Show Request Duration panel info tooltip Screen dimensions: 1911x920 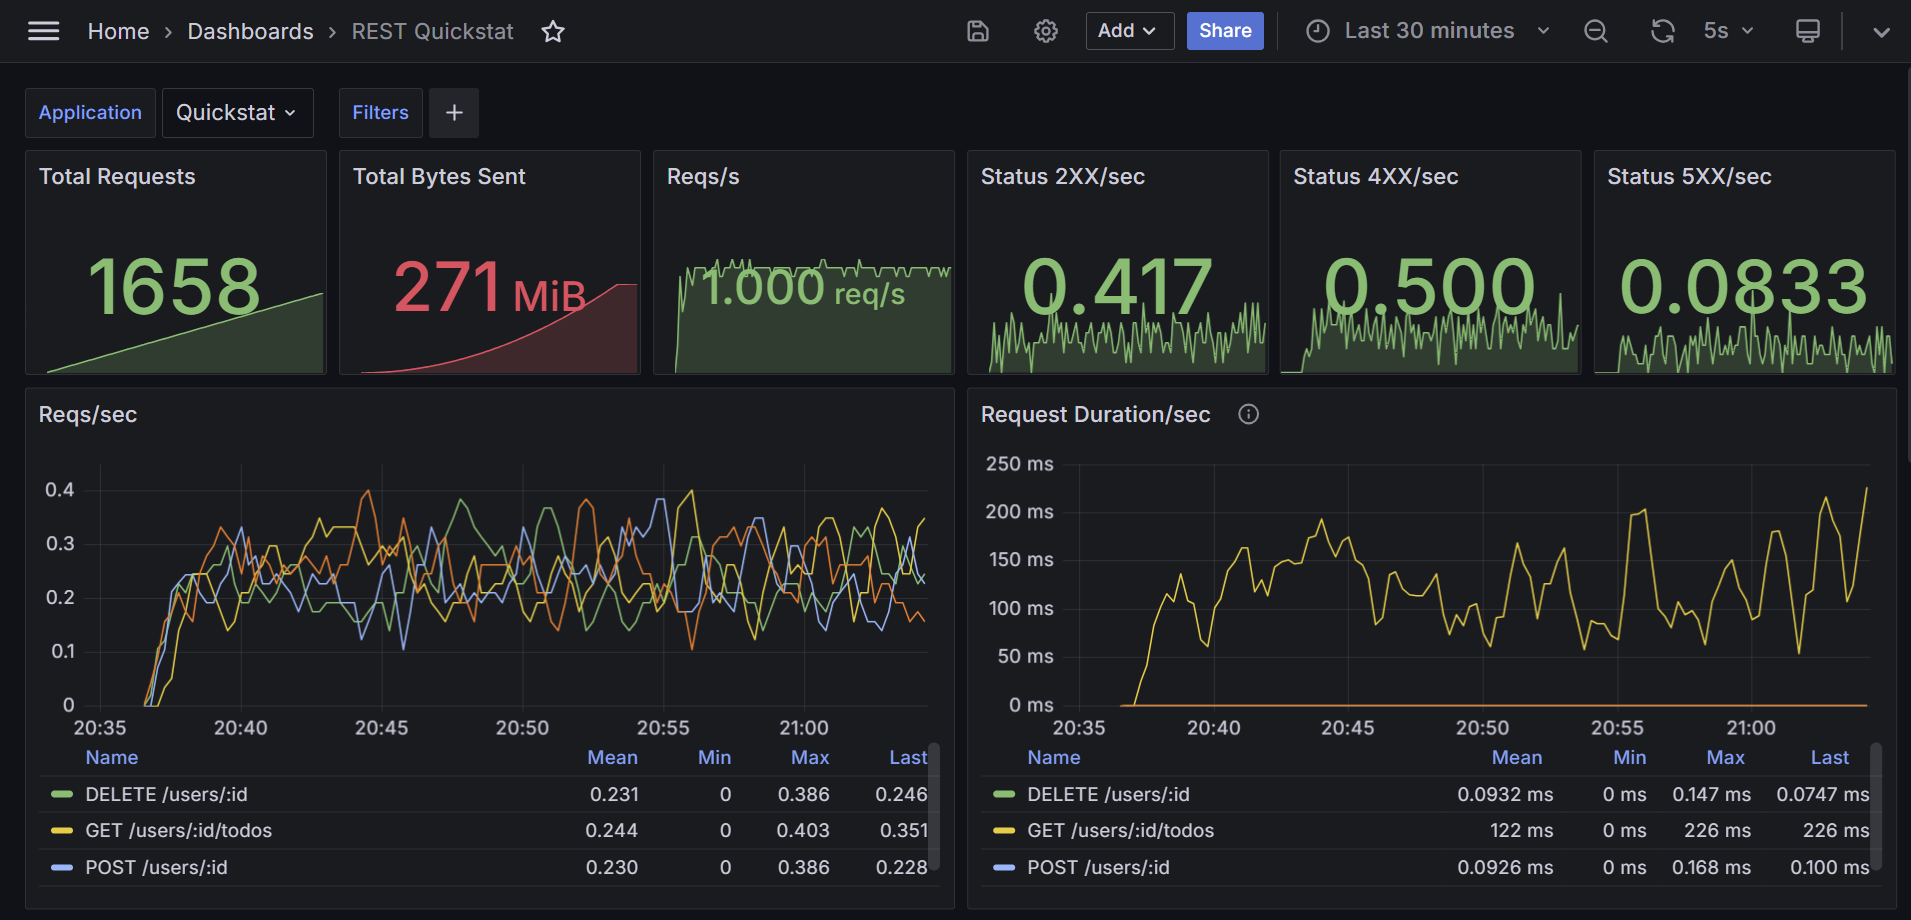tap(1248, 414)
